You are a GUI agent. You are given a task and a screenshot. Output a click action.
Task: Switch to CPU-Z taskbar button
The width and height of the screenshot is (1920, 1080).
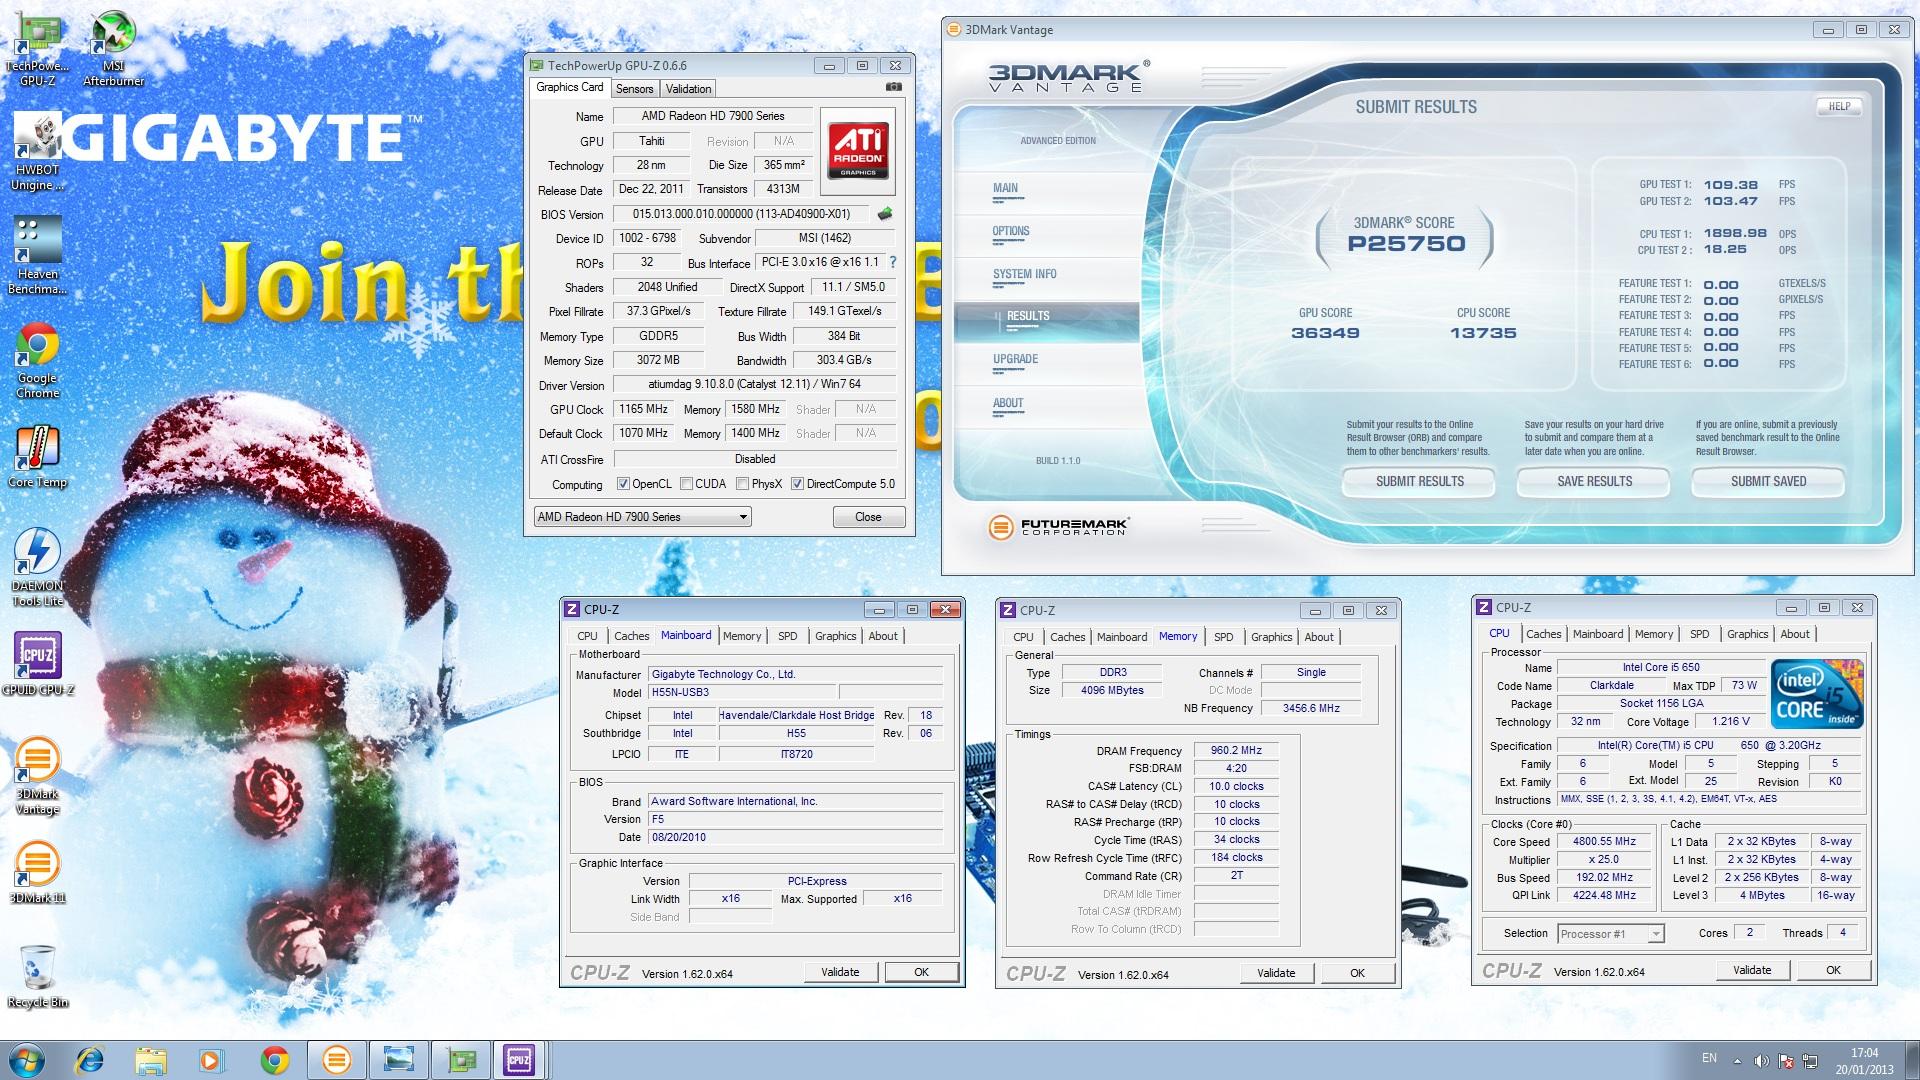point(519,1060)
